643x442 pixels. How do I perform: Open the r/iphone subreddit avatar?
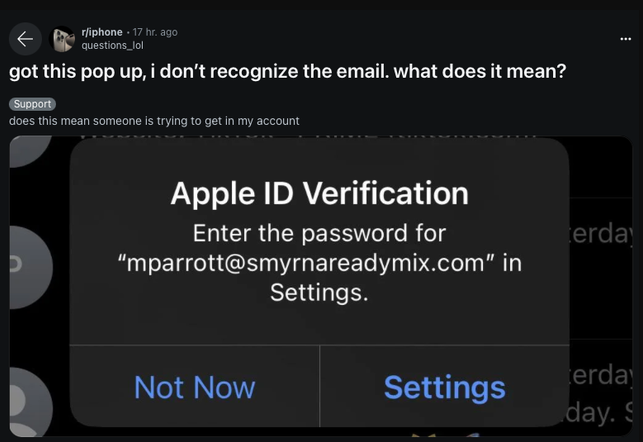tap(62, 39)
